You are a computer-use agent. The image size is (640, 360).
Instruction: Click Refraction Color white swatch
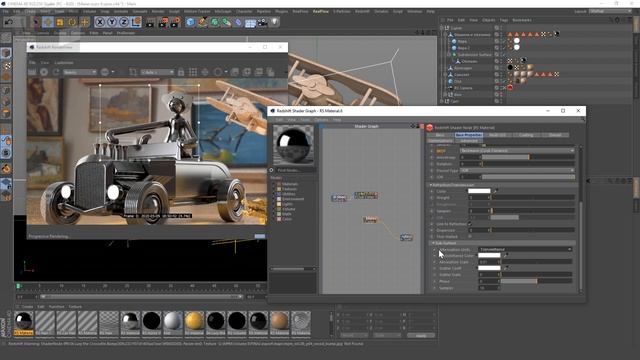point(479,191)
